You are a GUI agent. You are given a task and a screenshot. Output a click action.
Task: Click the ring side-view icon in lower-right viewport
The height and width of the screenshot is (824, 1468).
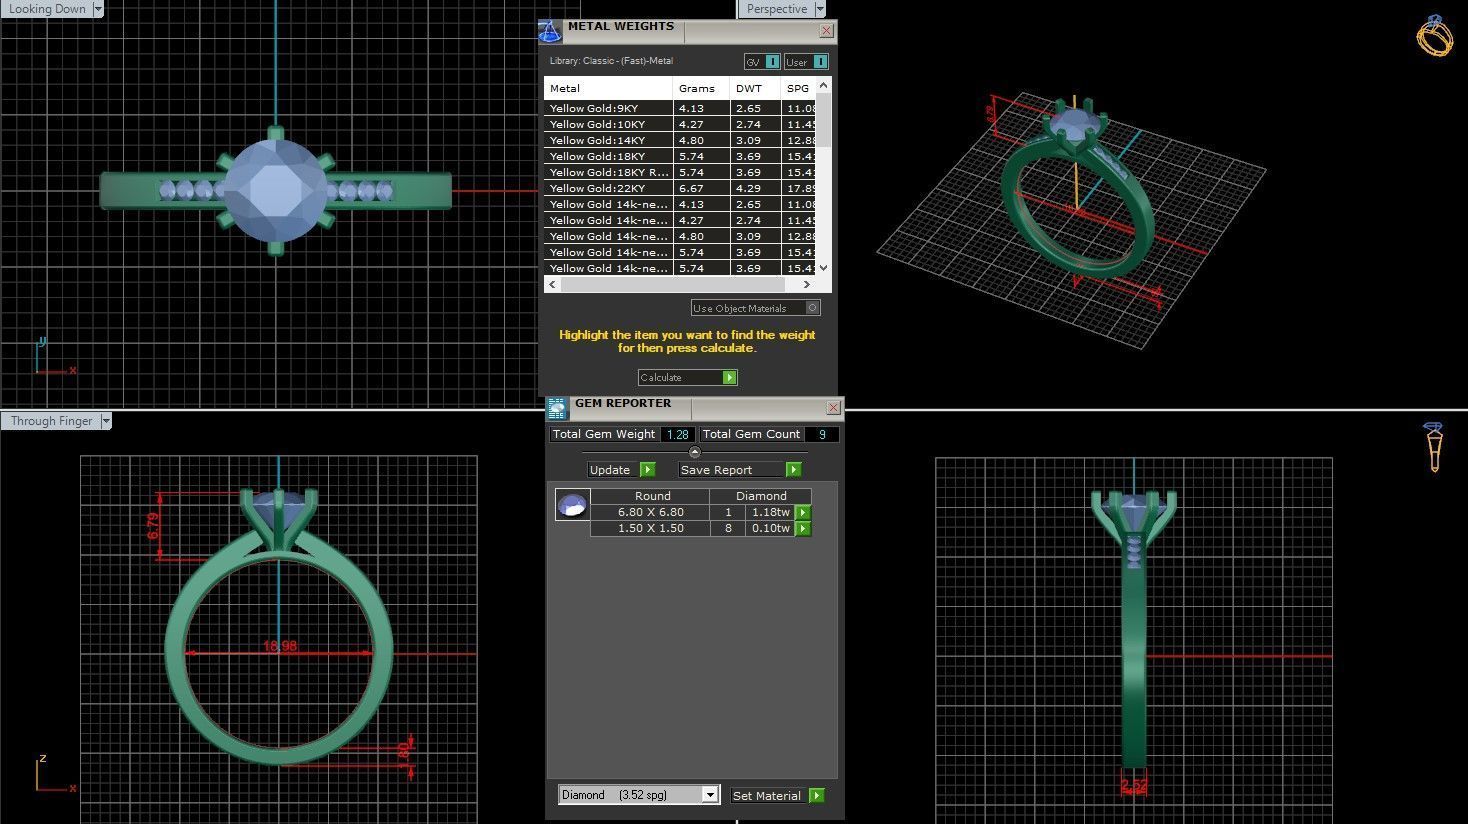(1434, 446)
